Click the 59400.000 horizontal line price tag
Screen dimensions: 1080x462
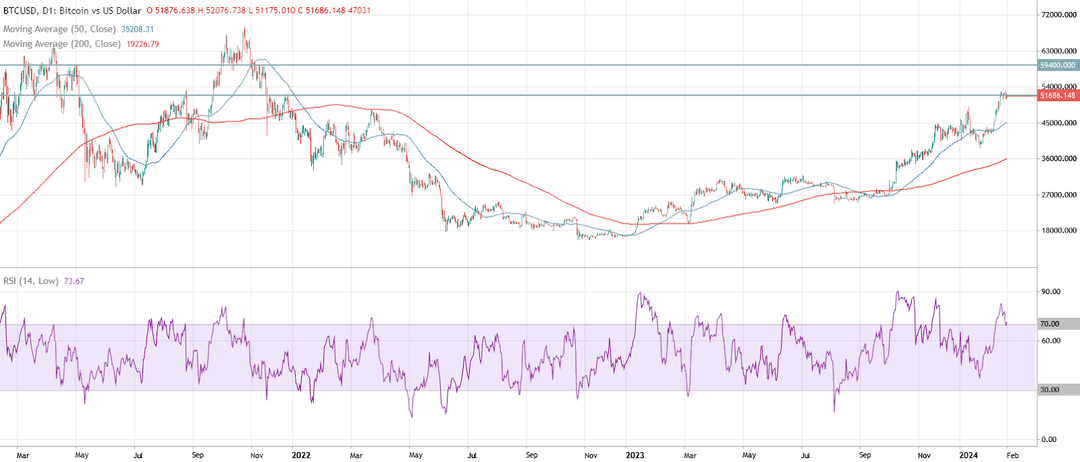[1057, 65]
